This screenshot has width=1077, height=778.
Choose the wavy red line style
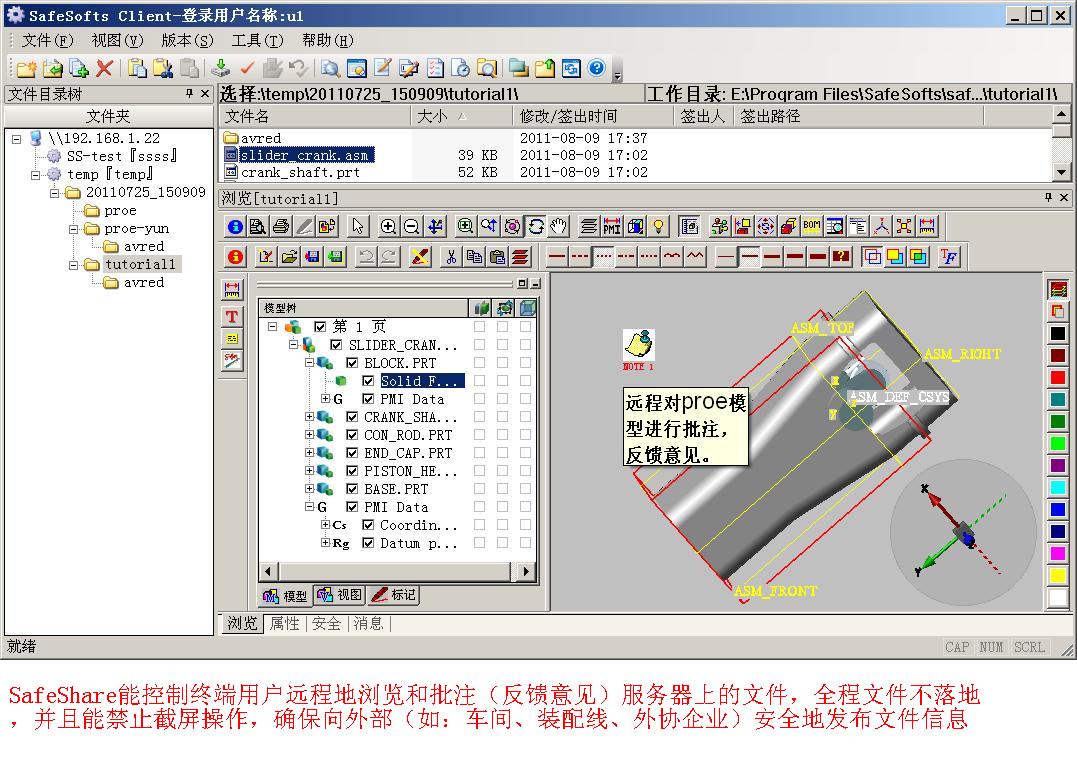coord(672,257)
